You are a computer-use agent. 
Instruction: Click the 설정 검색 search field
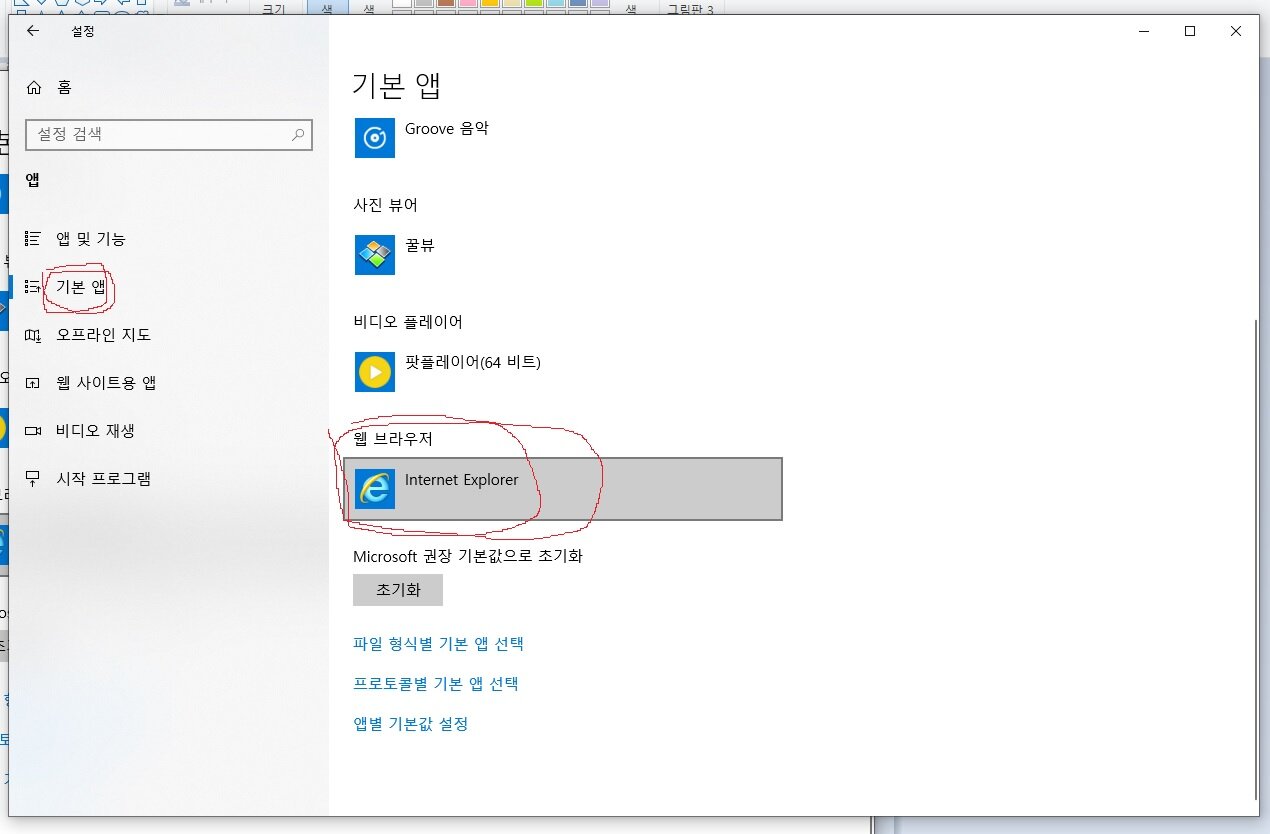pos(160,134)
